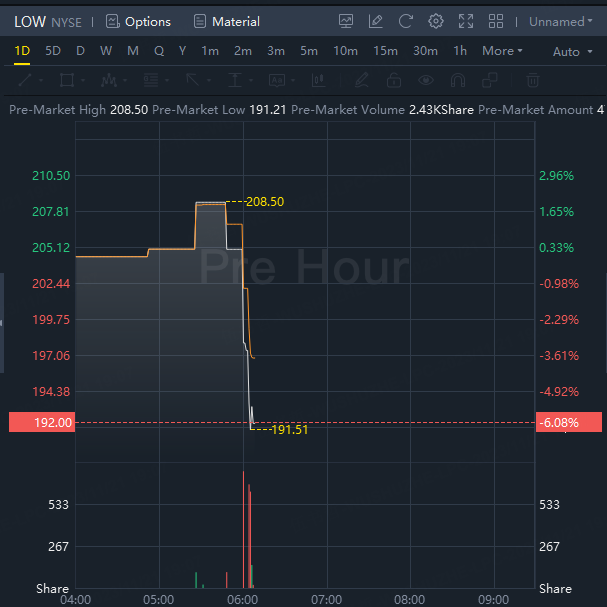
Task: Click the 208.50 high marker on chart
Action: [265, 202]
